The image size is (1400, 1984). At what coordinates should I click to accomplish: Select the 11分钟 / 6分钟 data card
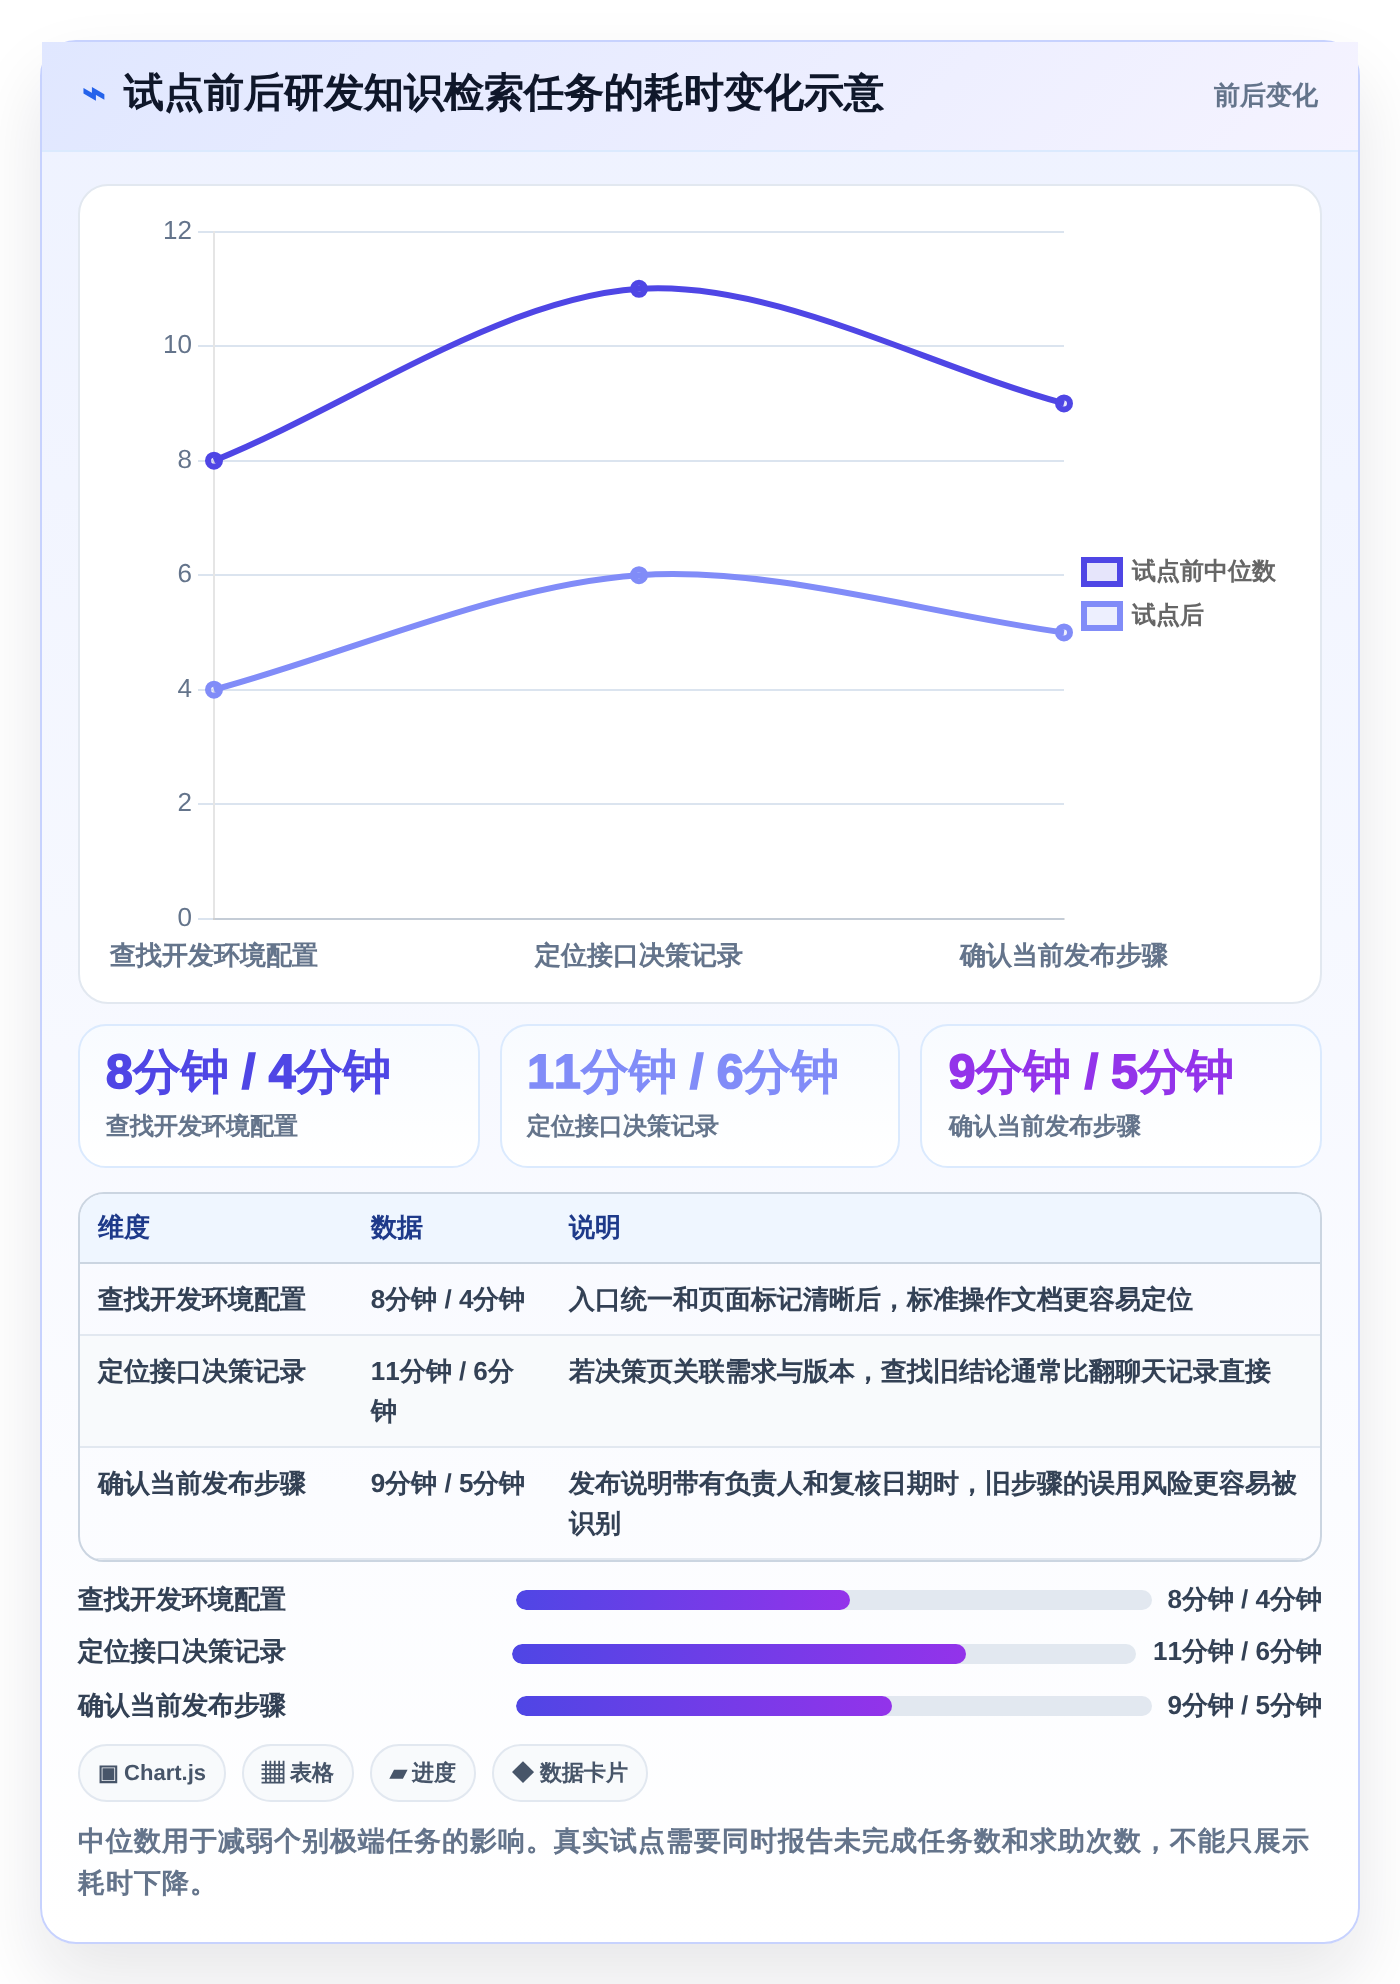[x=700, y=1096]
